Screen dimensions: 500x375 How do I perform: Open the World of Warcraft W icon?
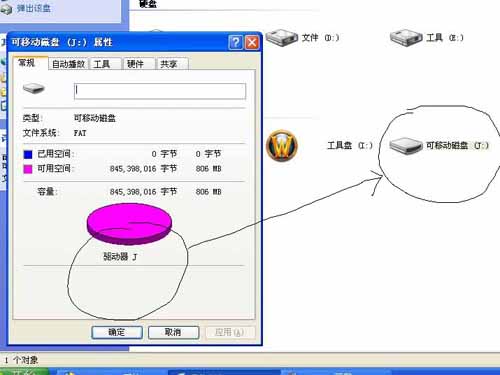point(282,145)
